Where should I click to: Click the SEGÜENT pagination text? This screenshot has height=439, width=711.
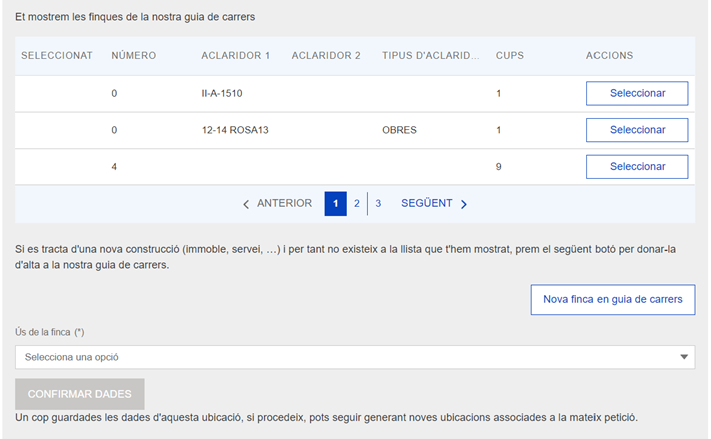tap(427, 204)
